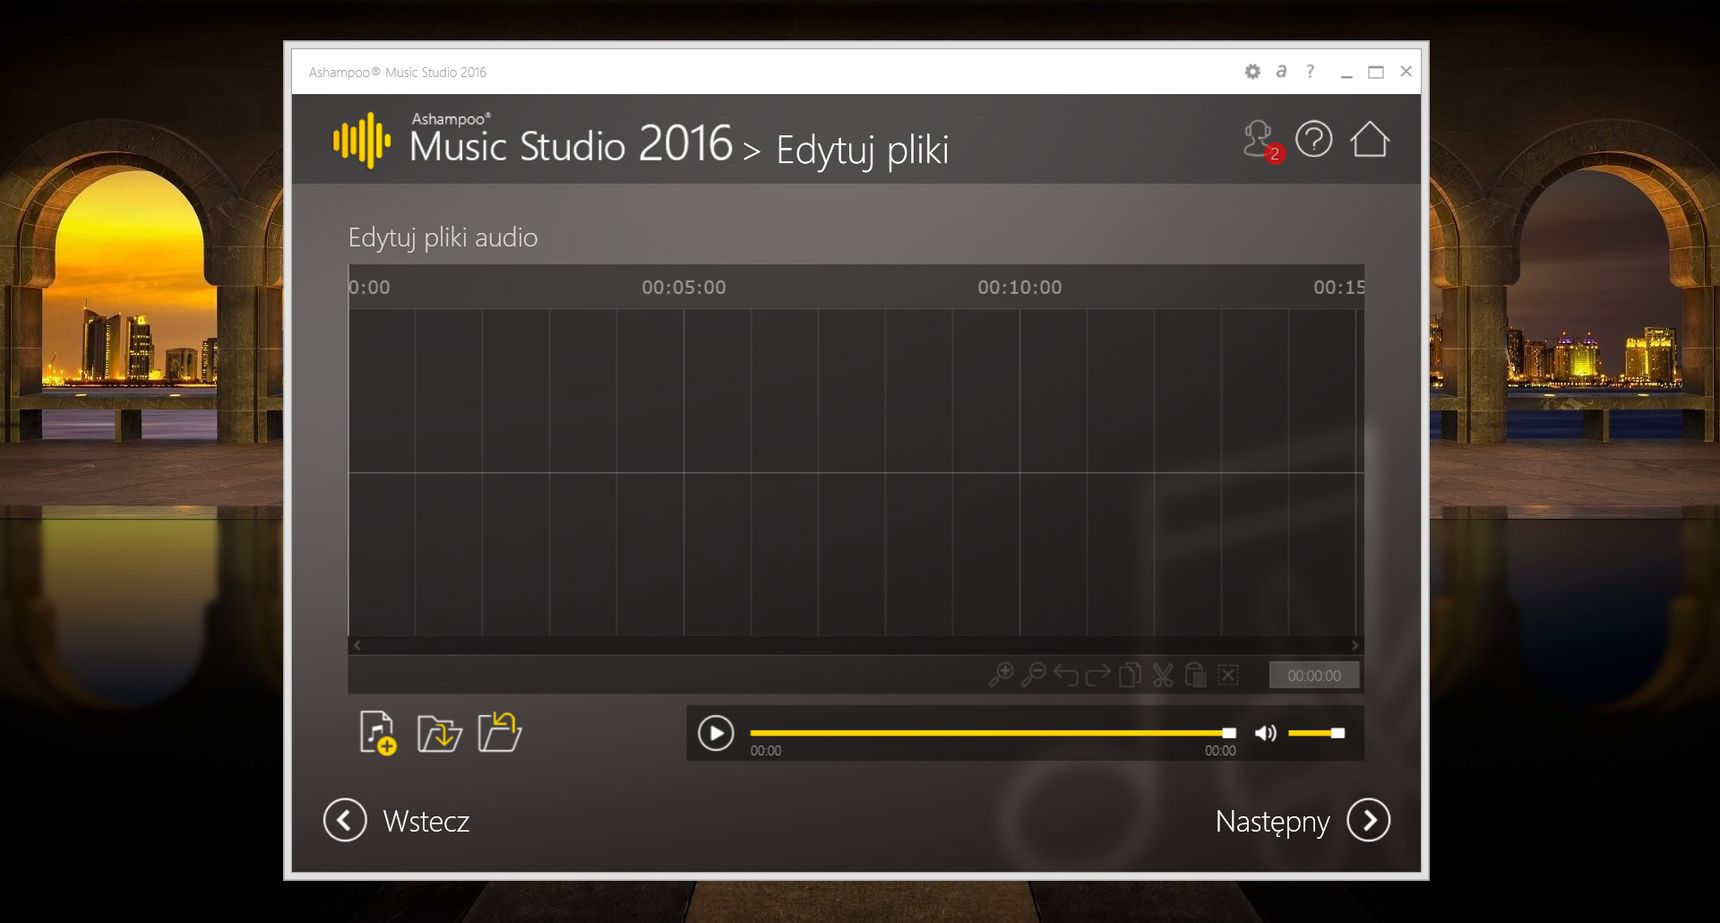Open help with the circled question mark
This screenshot has height=923, width=1720.
pyautogui.click(x=1314, y=139)
